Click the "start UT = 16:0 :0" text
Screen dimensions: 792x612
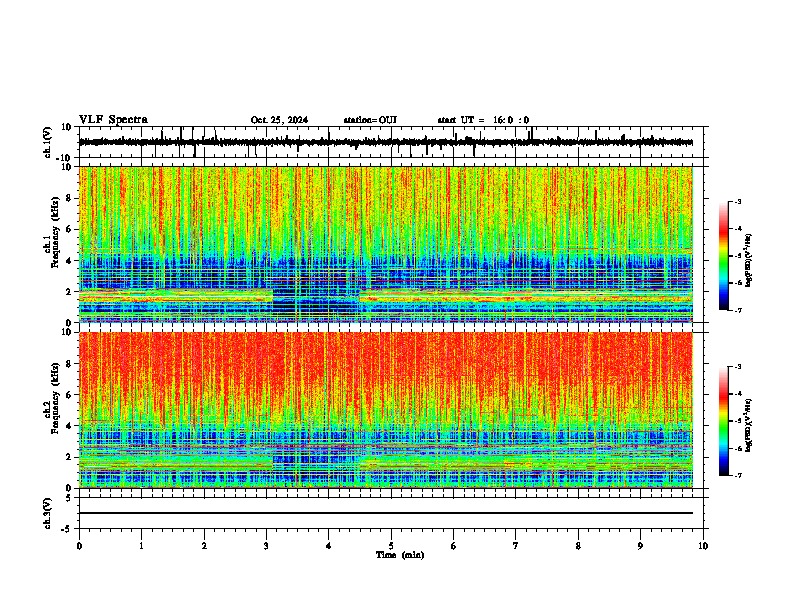(483, 120)
